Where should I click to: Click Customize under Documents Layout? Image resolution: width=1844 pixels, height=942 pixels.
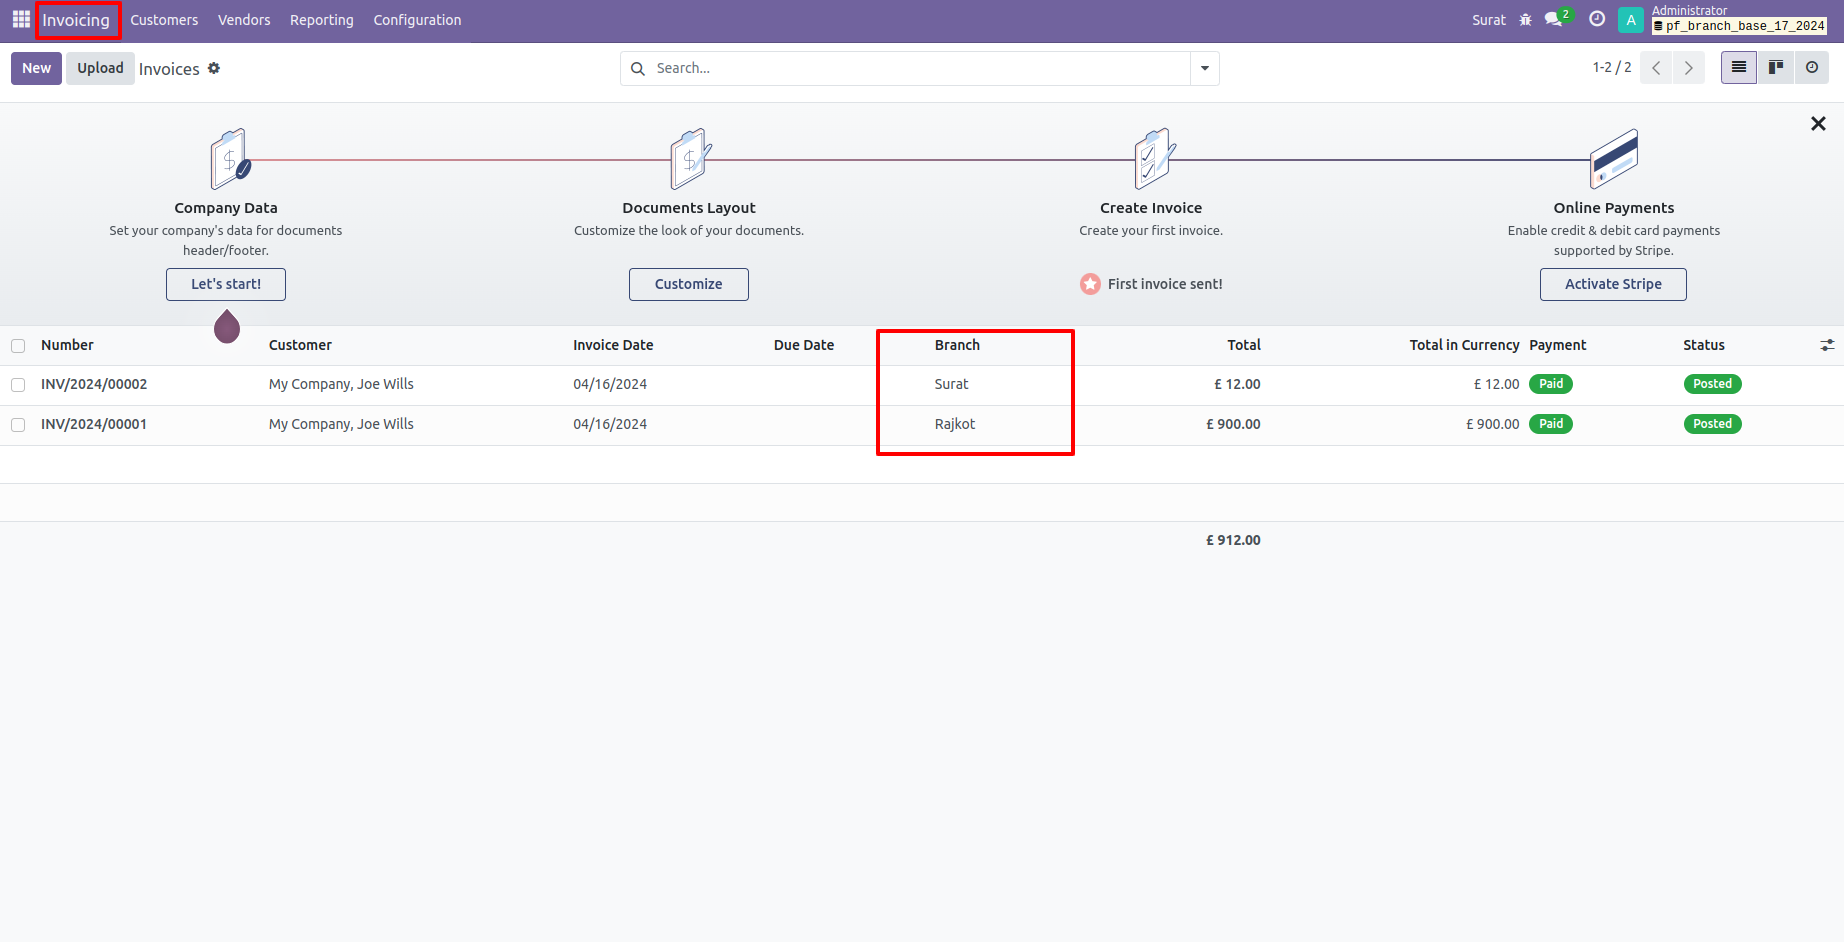[688, 284]
